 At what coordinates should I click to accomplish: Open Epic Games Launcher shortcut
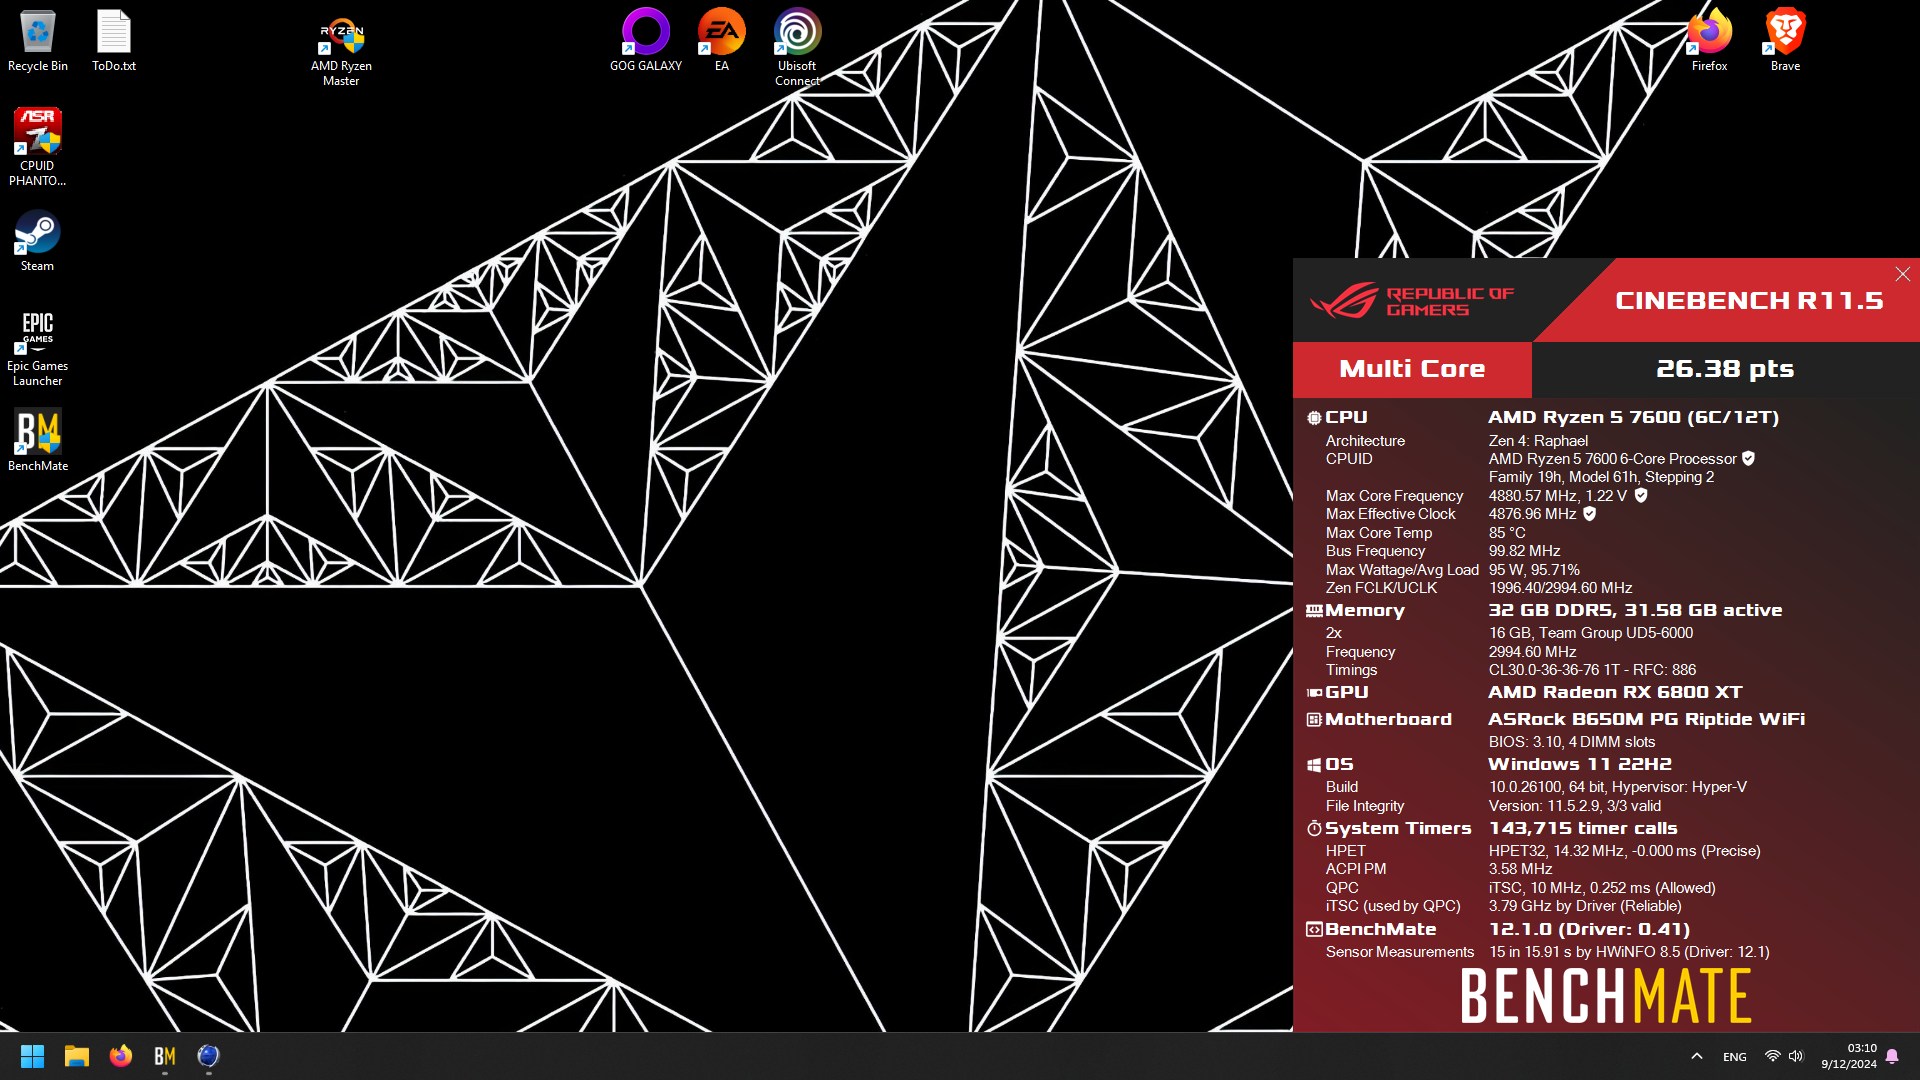(37, 347)
